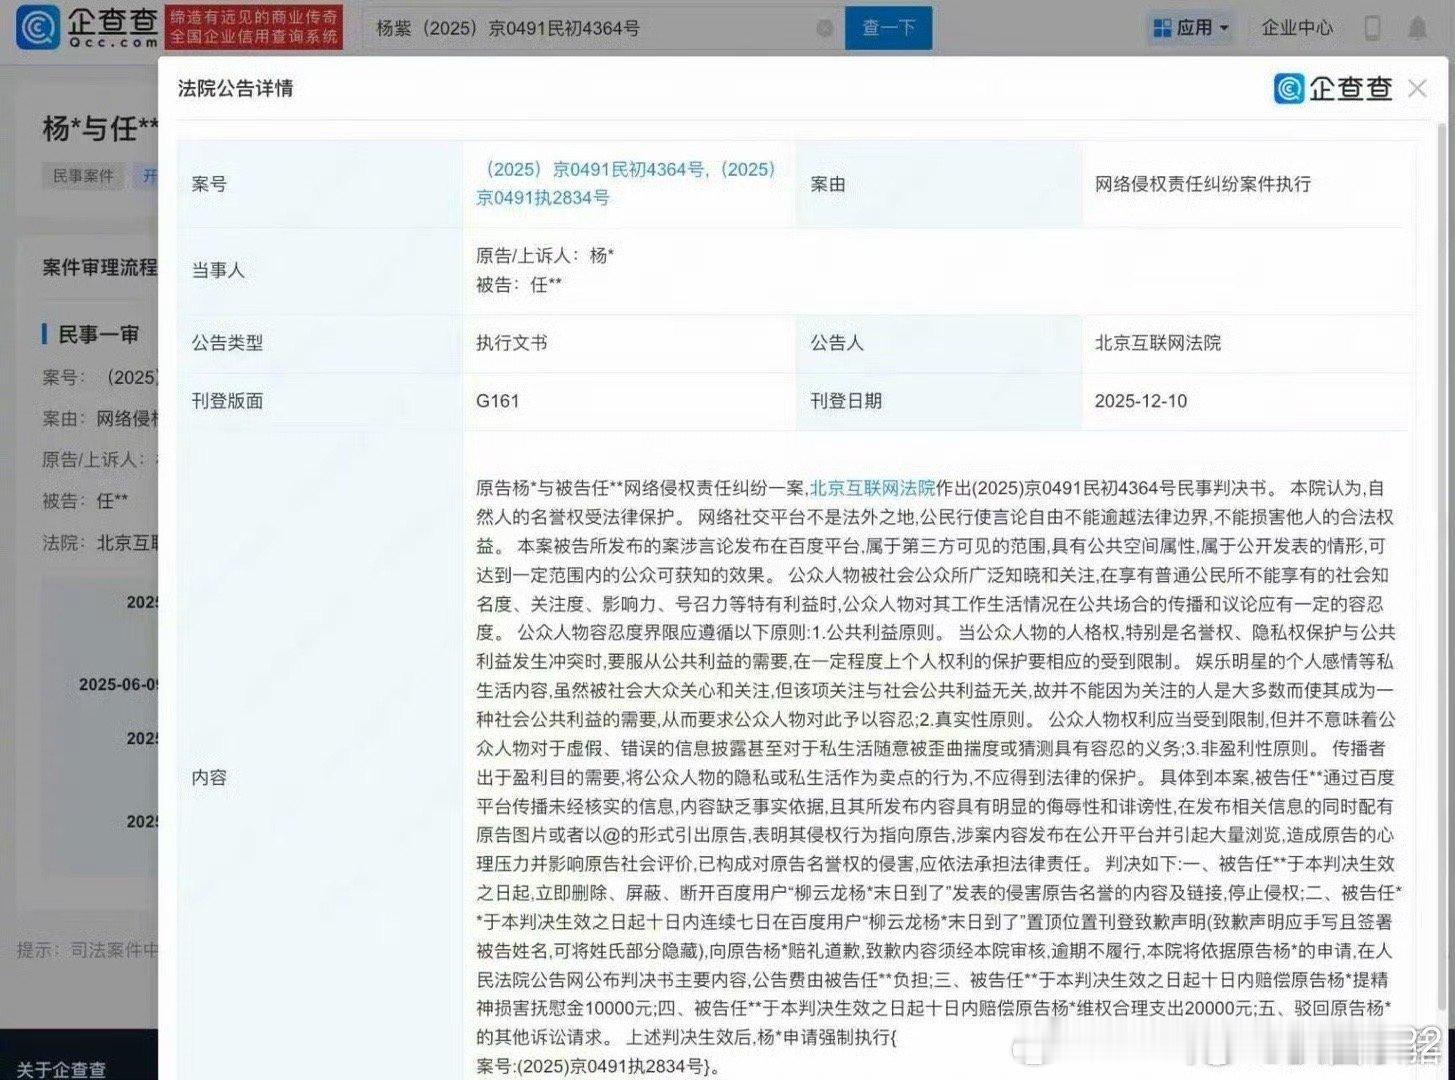The image size is (1455, 1080).
Task: Click the 公告类型 row label
Action: point(227,343)
